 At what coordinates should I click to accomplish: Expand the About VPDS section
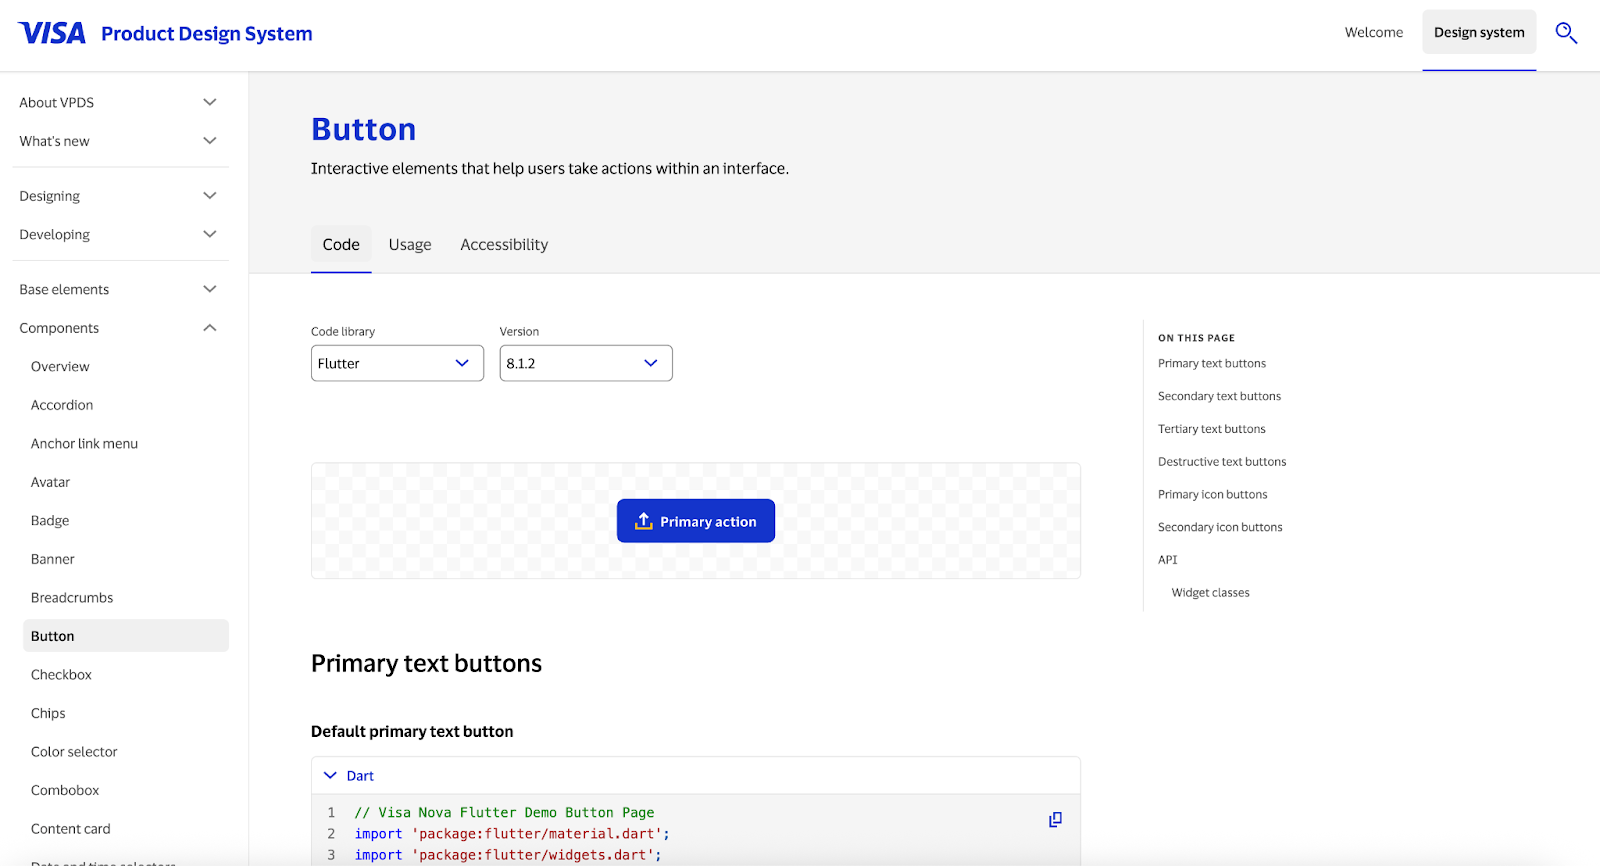point(120,102)
